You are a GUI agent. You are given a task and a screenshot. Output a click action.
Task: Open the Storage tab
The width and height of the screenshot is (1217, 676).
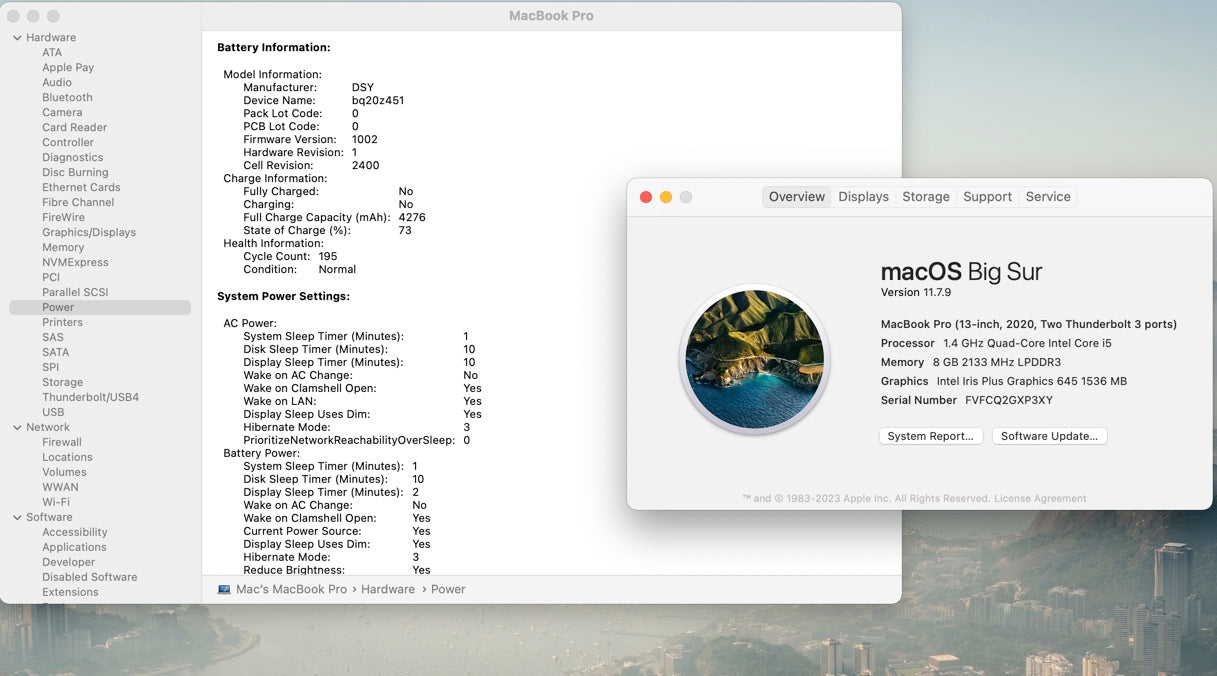click(x=925, y=197)
